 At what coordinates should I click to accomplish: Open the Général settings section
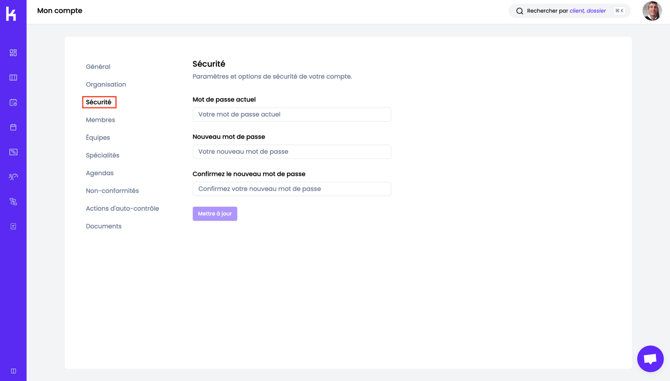point(98,67)
